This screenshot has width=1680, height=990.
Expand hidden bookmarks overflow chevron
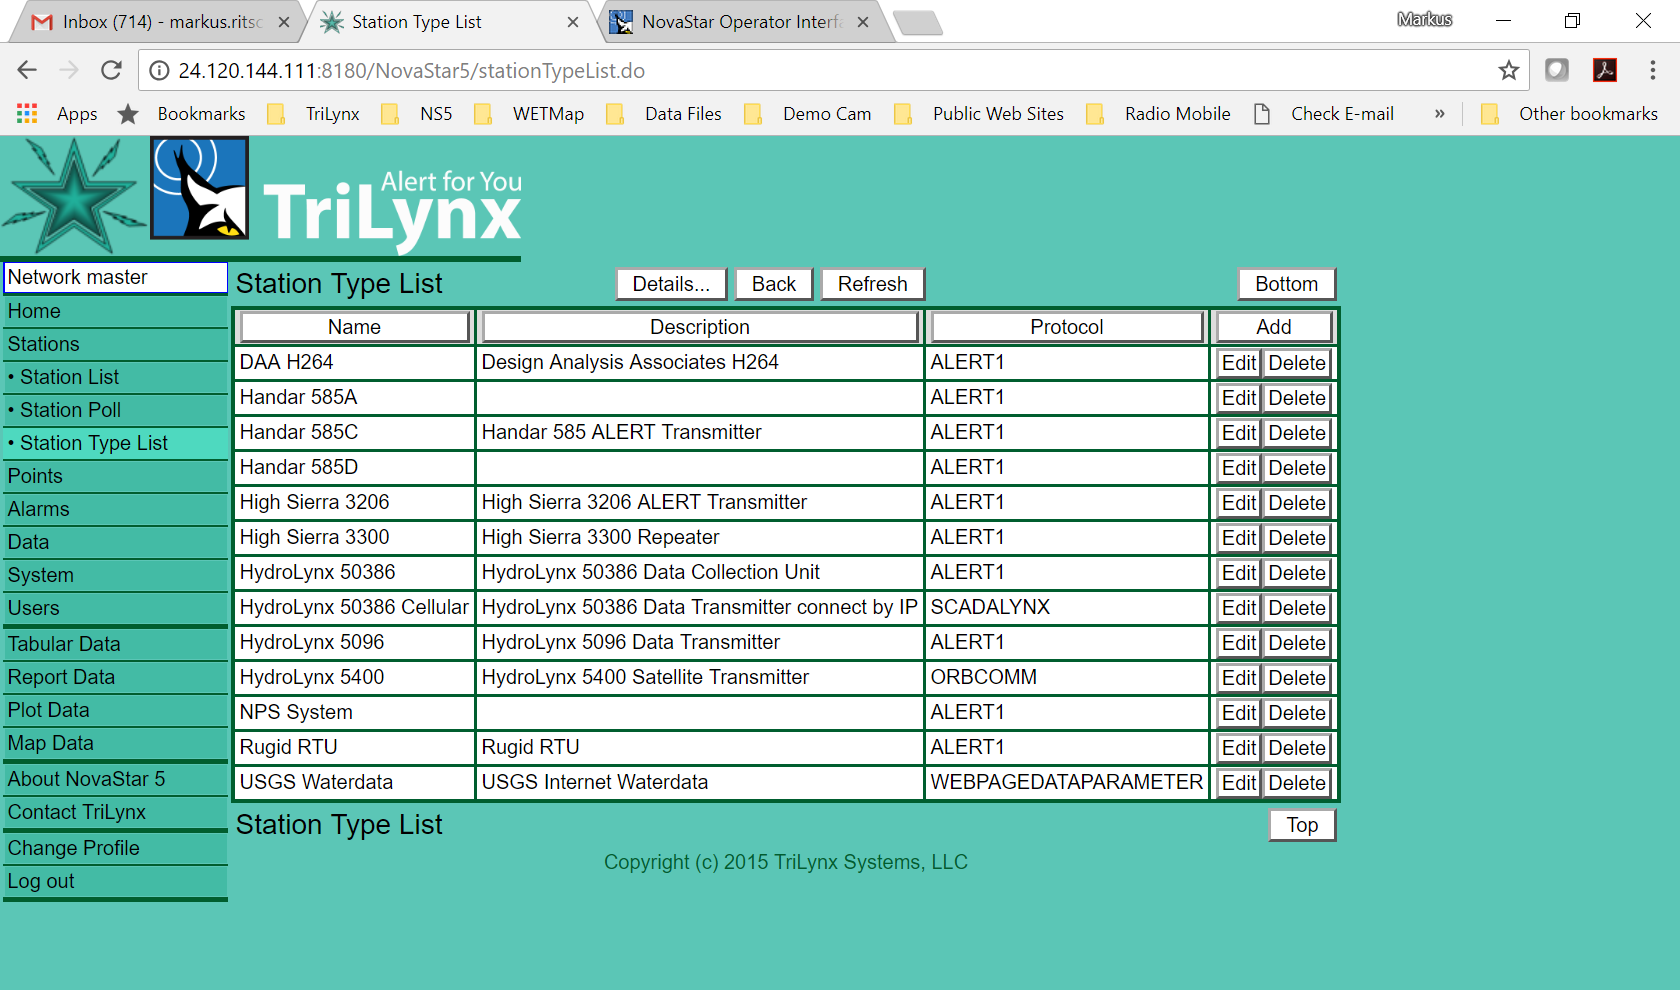point(1439,114)
